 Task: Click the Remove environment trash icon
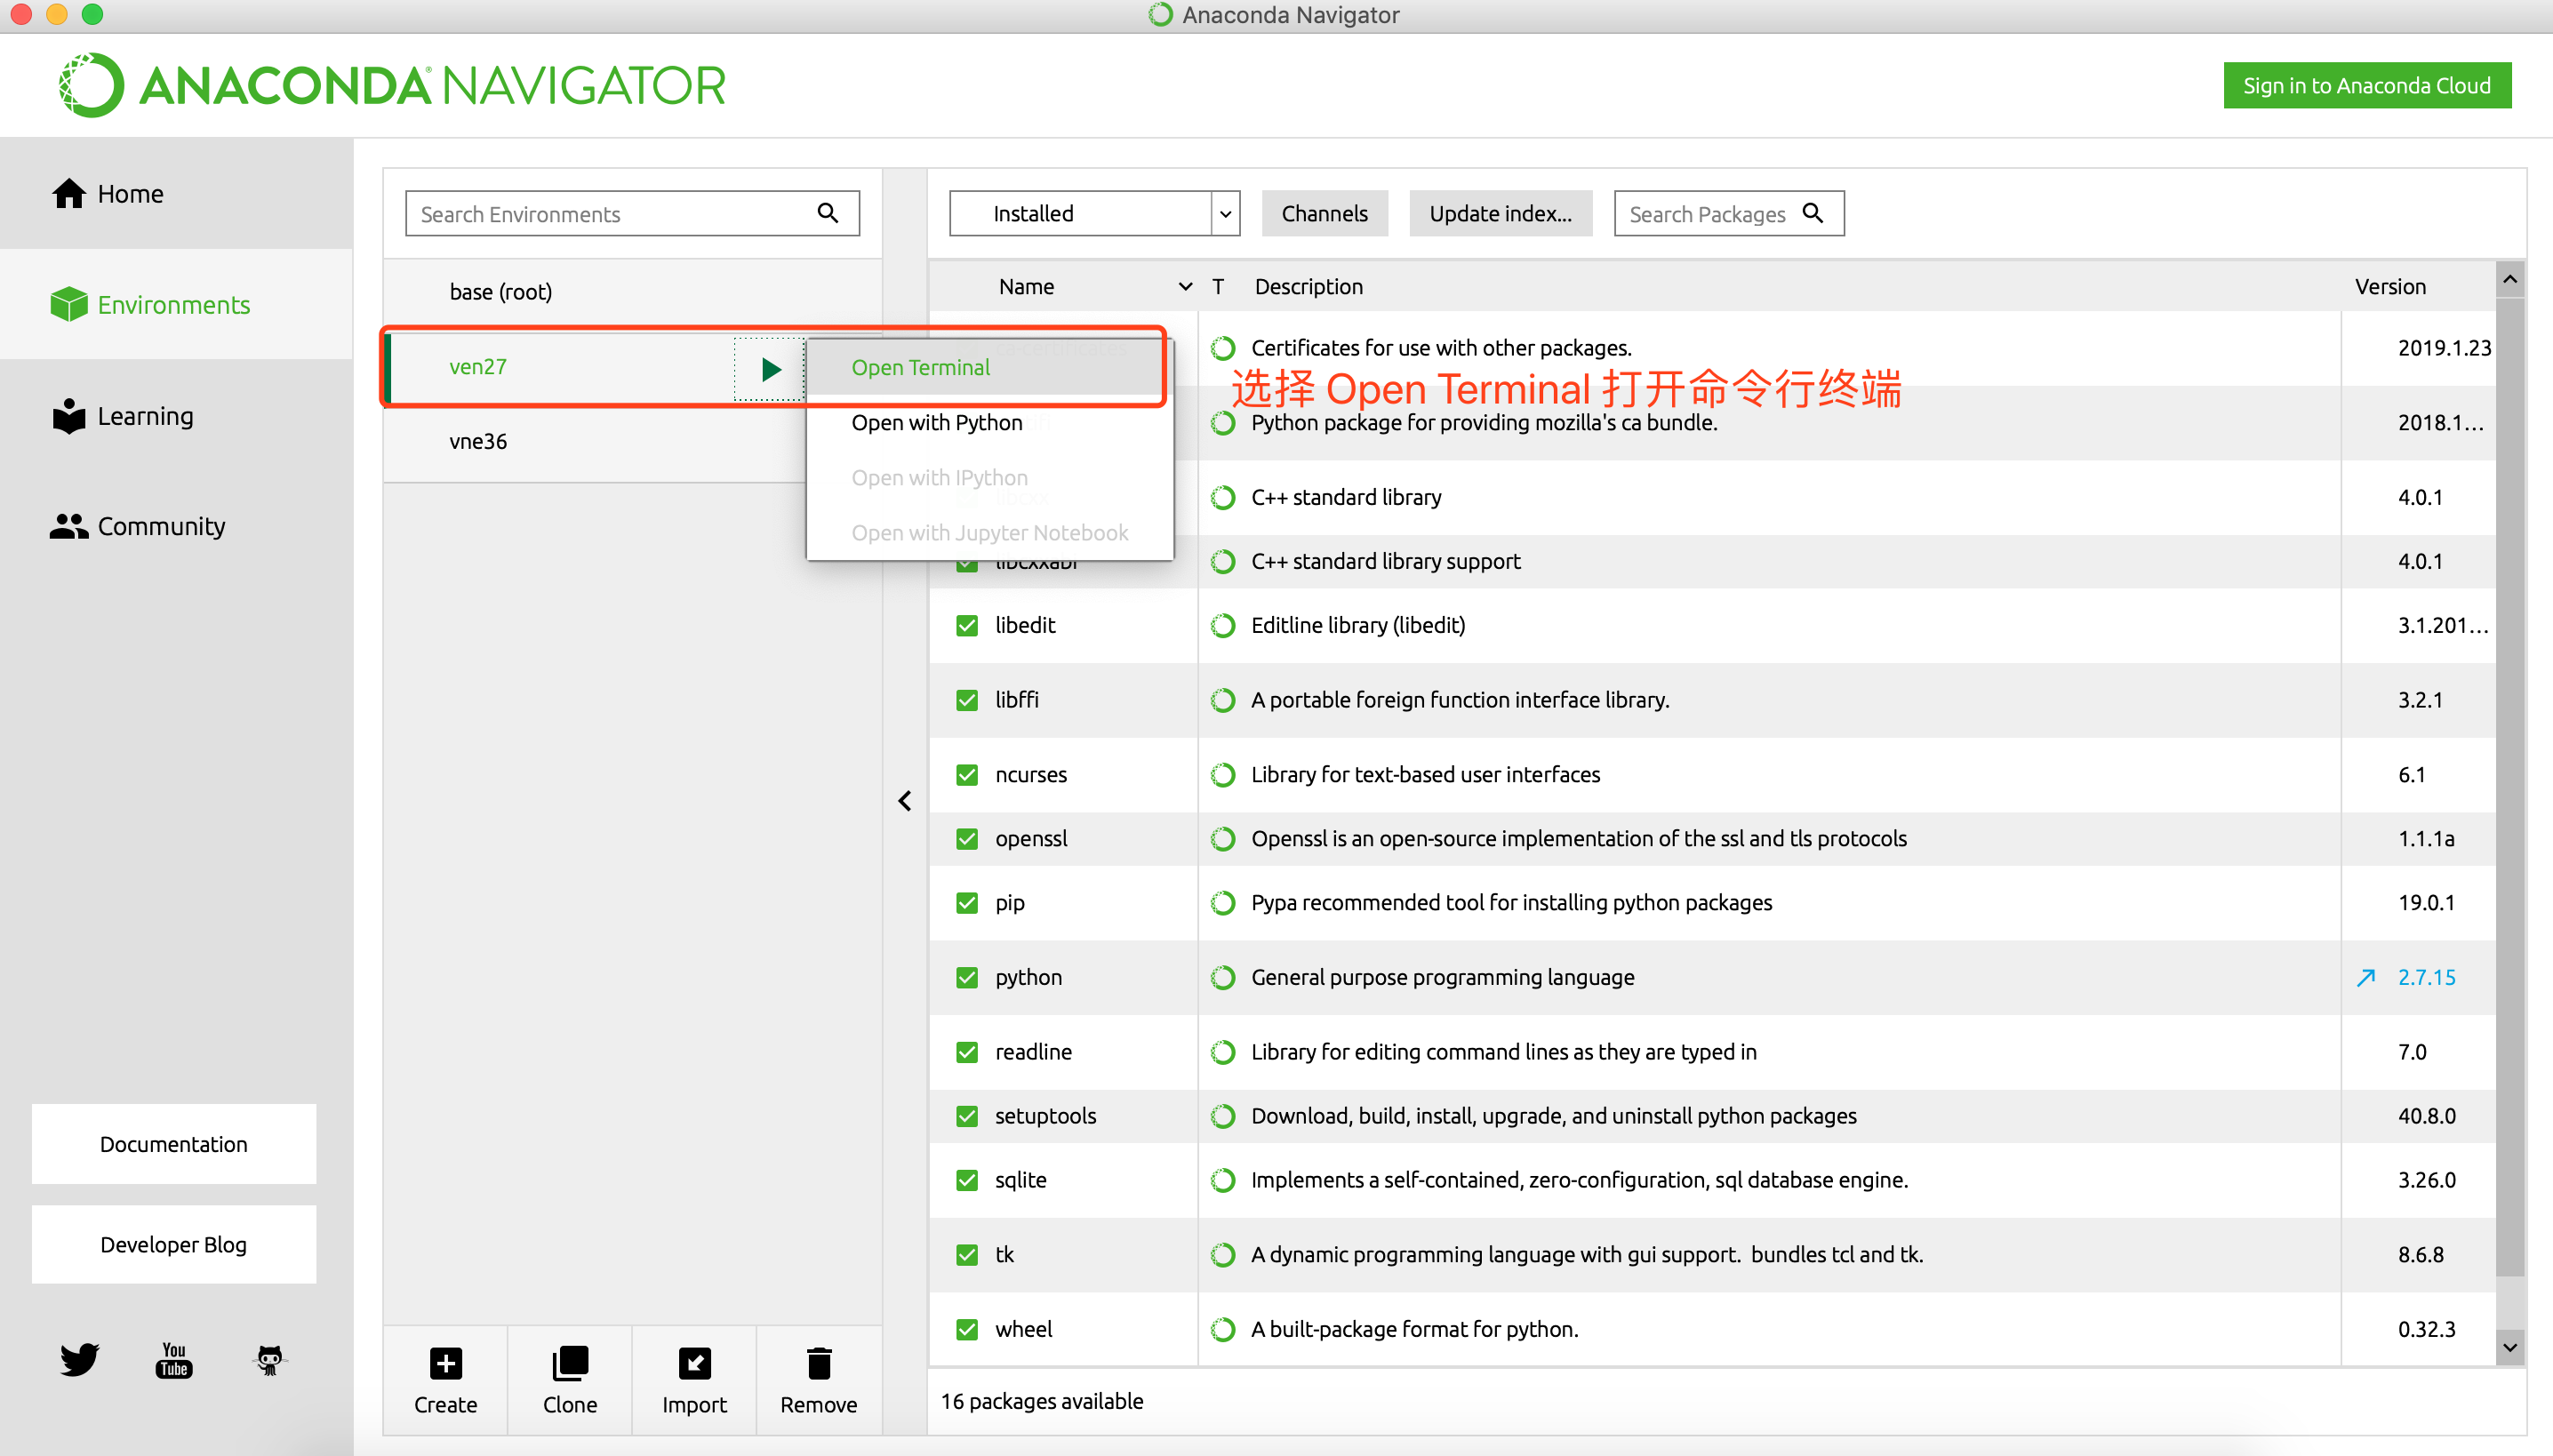pyautogui.click(x=818, y=1363)
